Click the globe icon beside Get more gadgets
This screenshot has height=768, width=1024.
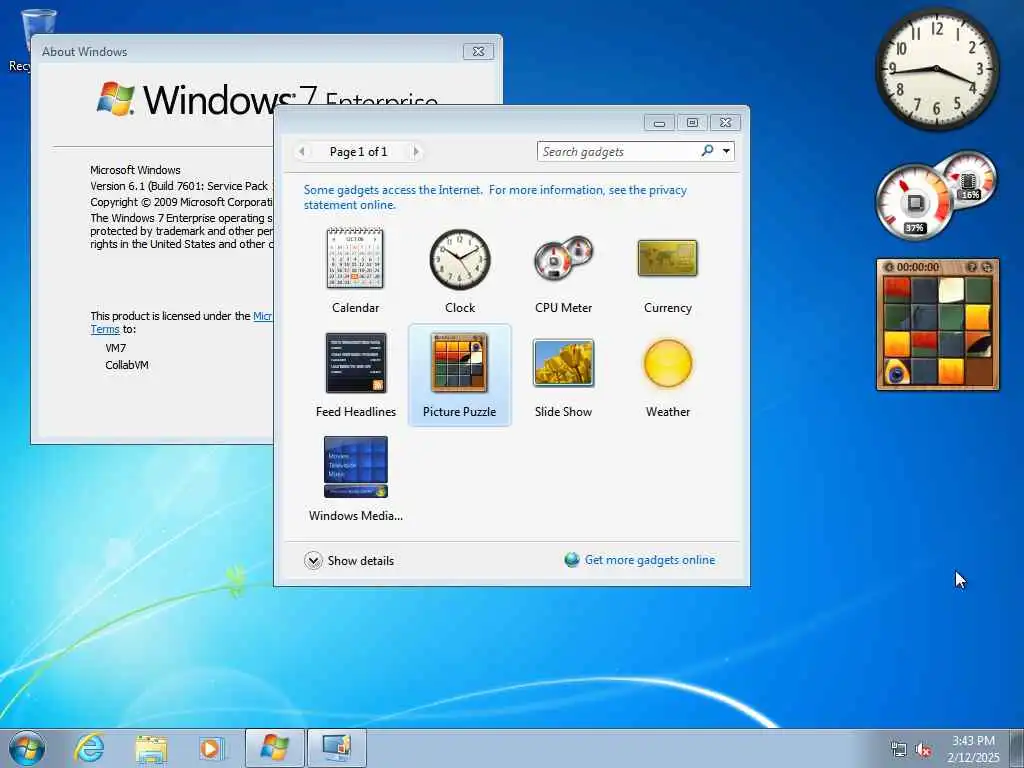pos(572,560)
